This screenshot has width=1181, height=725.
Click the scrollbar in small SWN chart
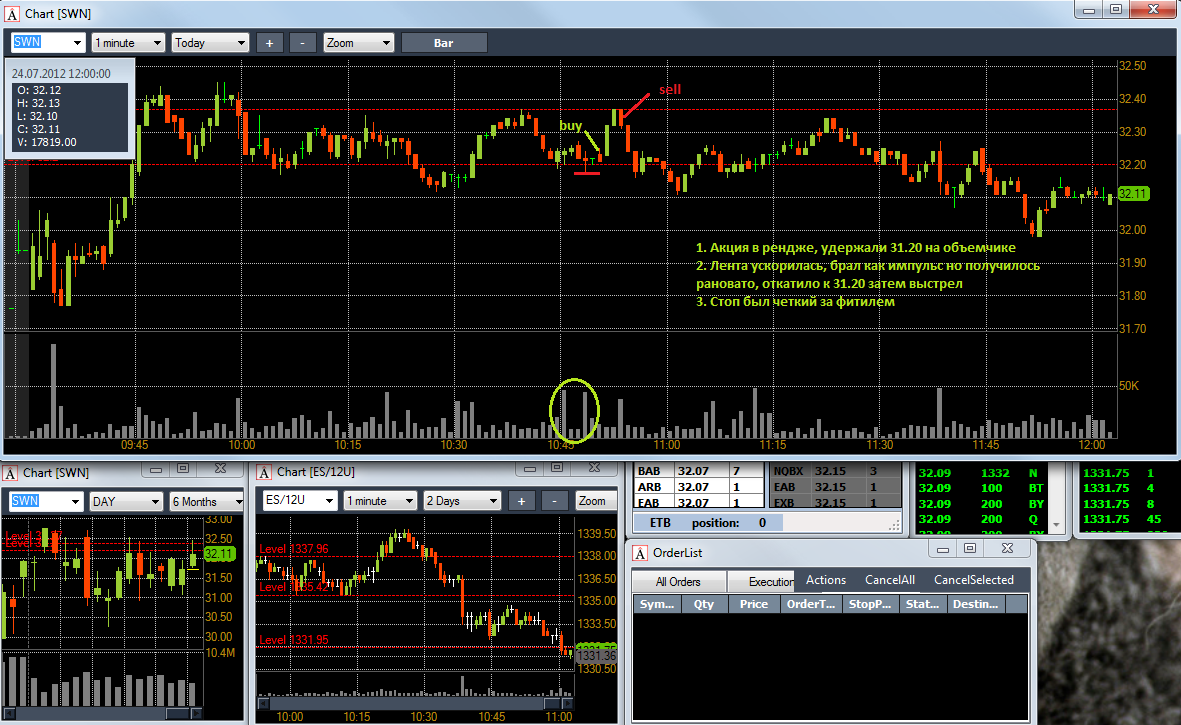coord(102,714)
